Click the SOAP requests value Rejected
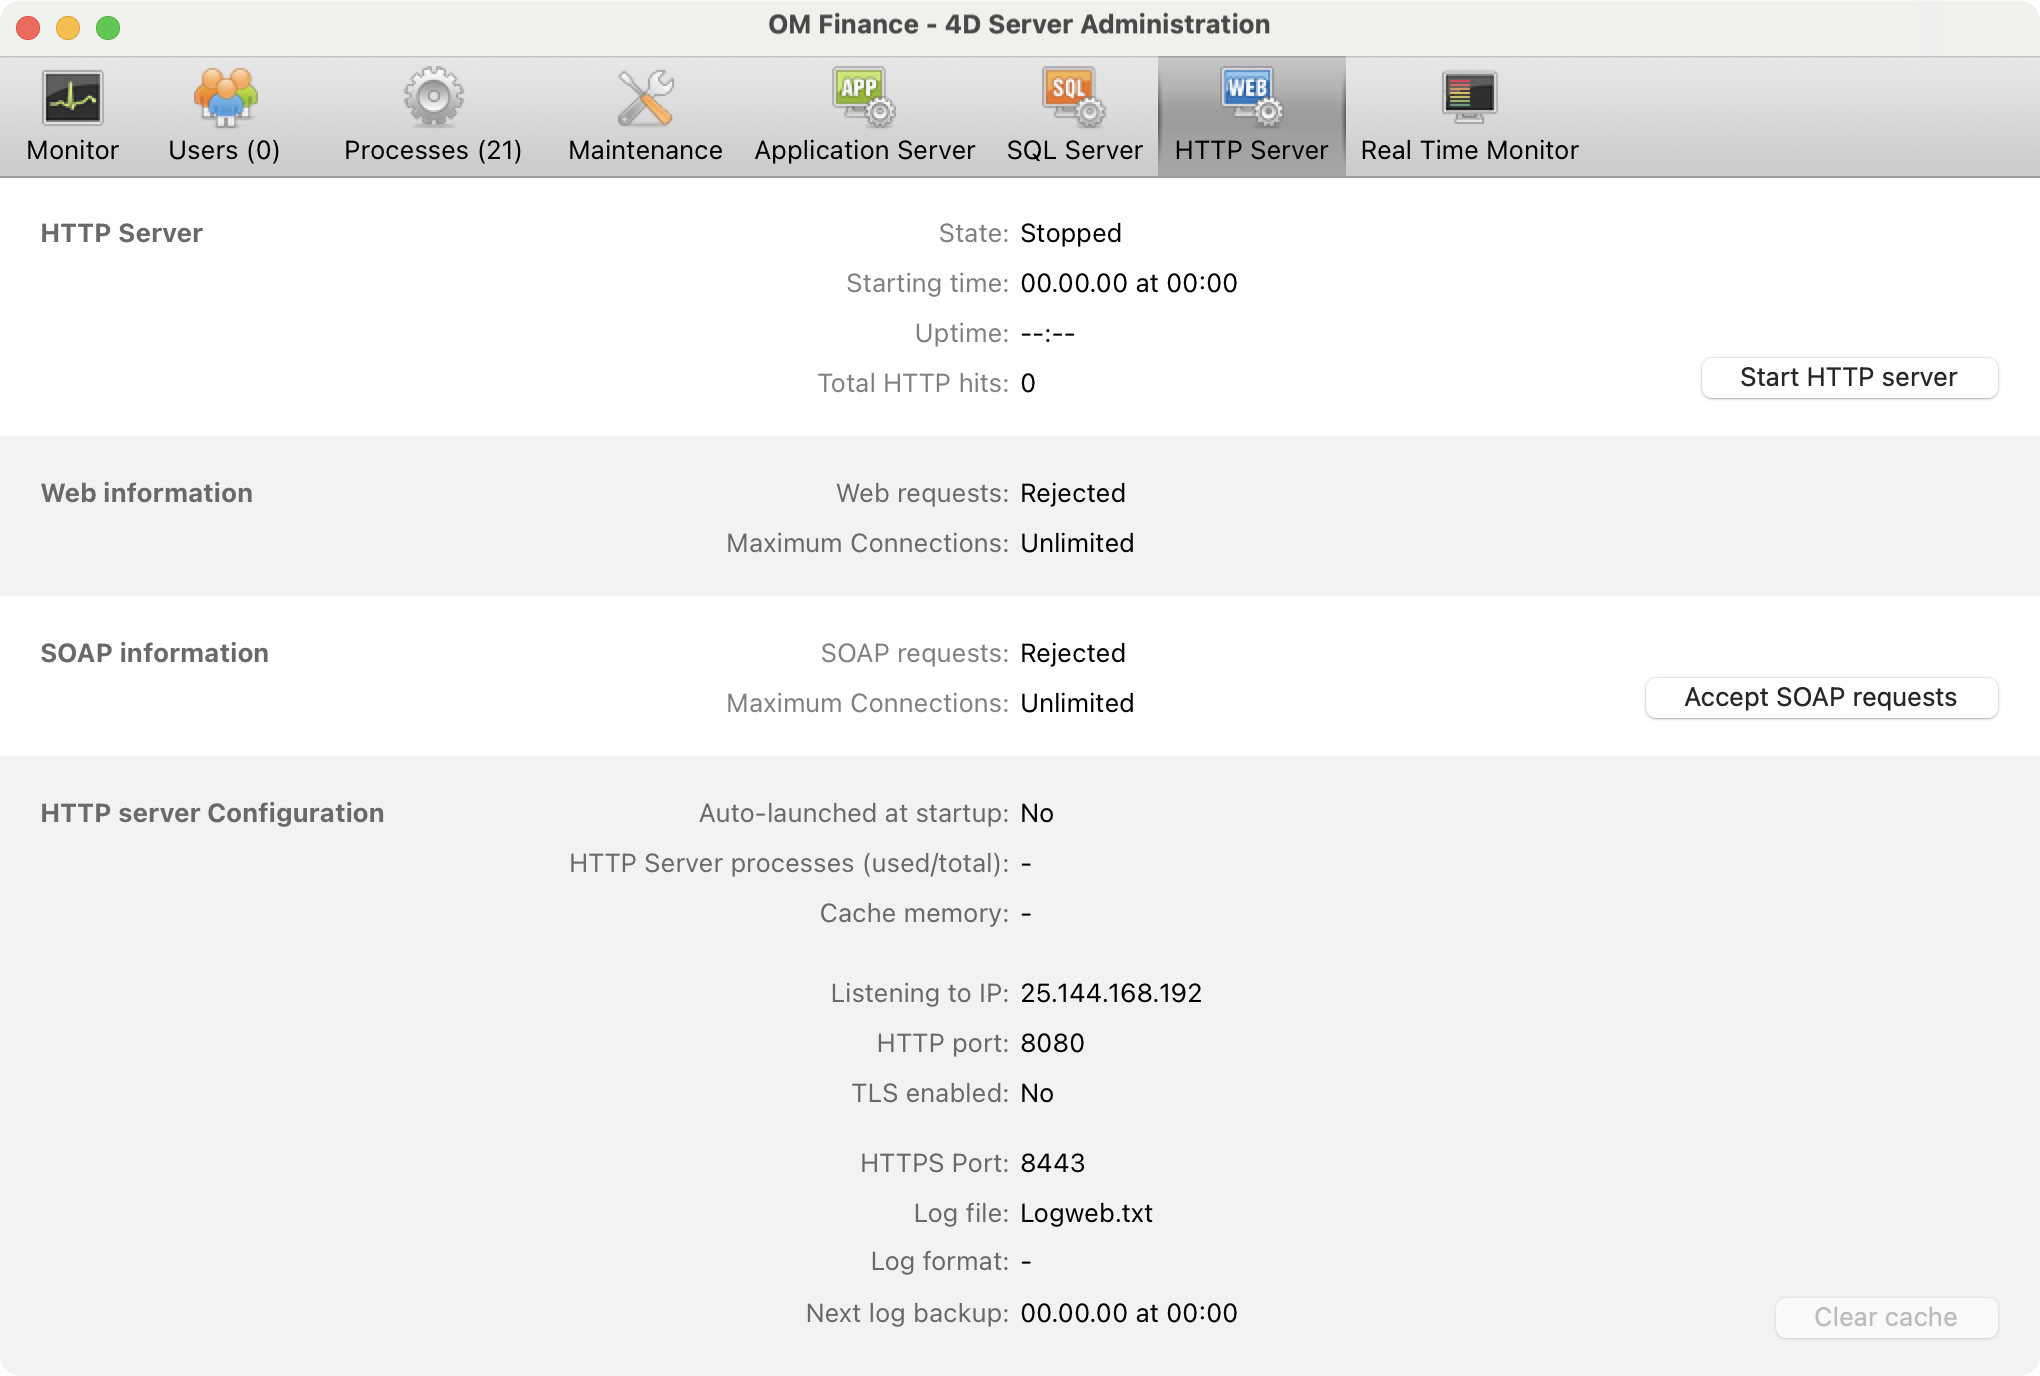This screenshot has height=1376, width=2040. (1073, 653)
